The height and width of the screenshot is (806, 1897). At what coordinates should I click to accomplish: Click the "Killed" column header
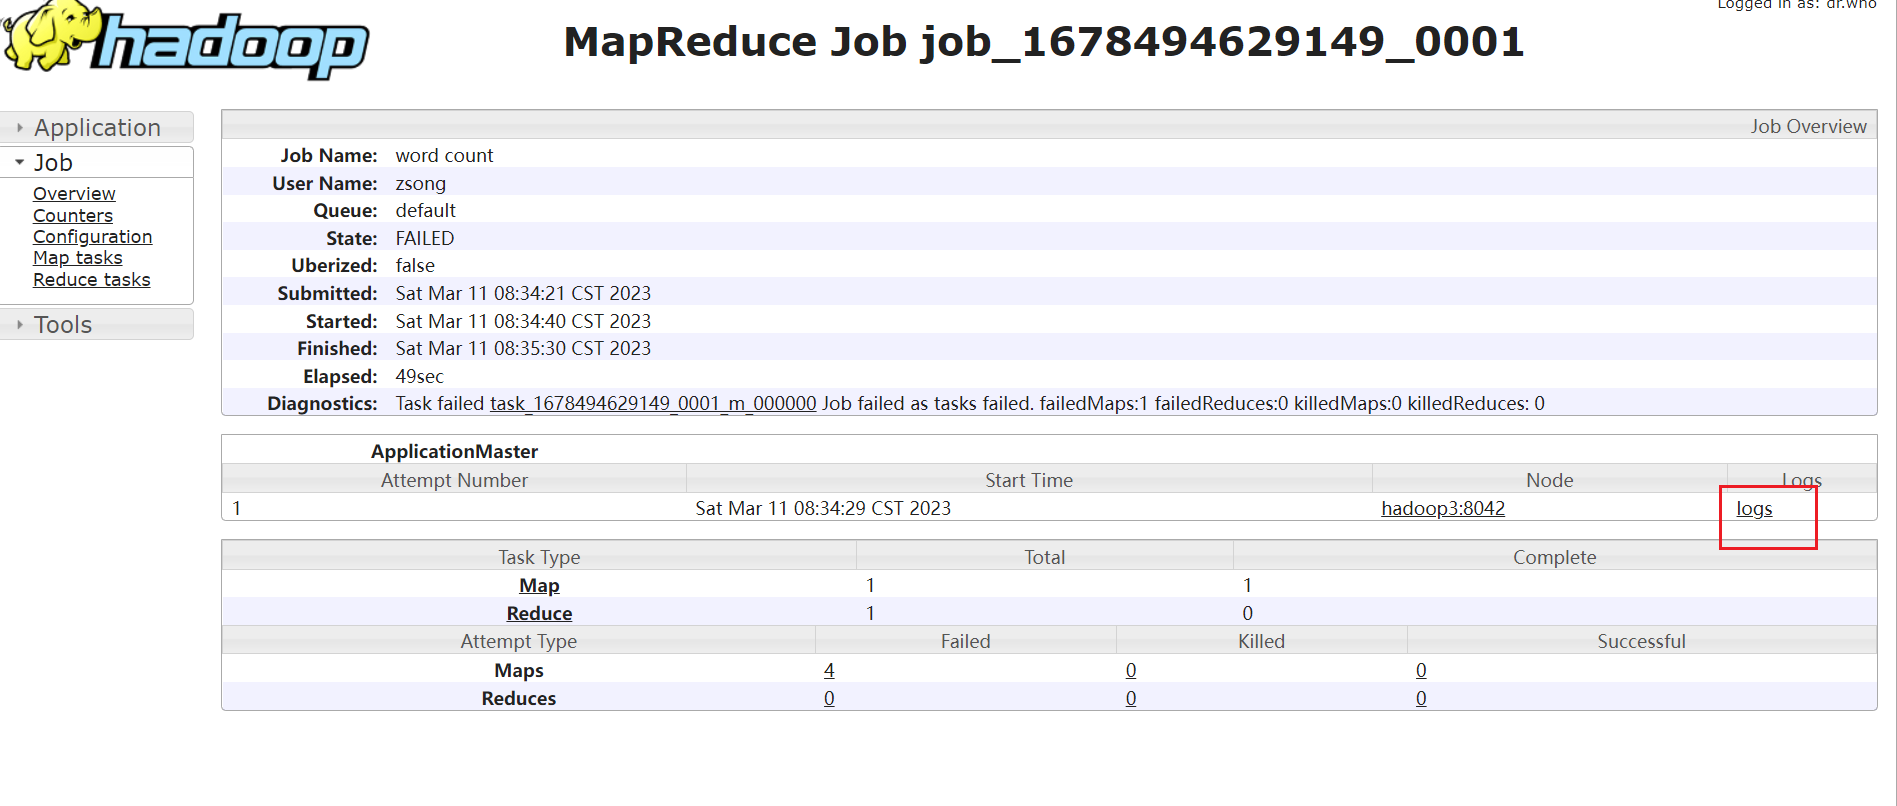coord(1262,641)
